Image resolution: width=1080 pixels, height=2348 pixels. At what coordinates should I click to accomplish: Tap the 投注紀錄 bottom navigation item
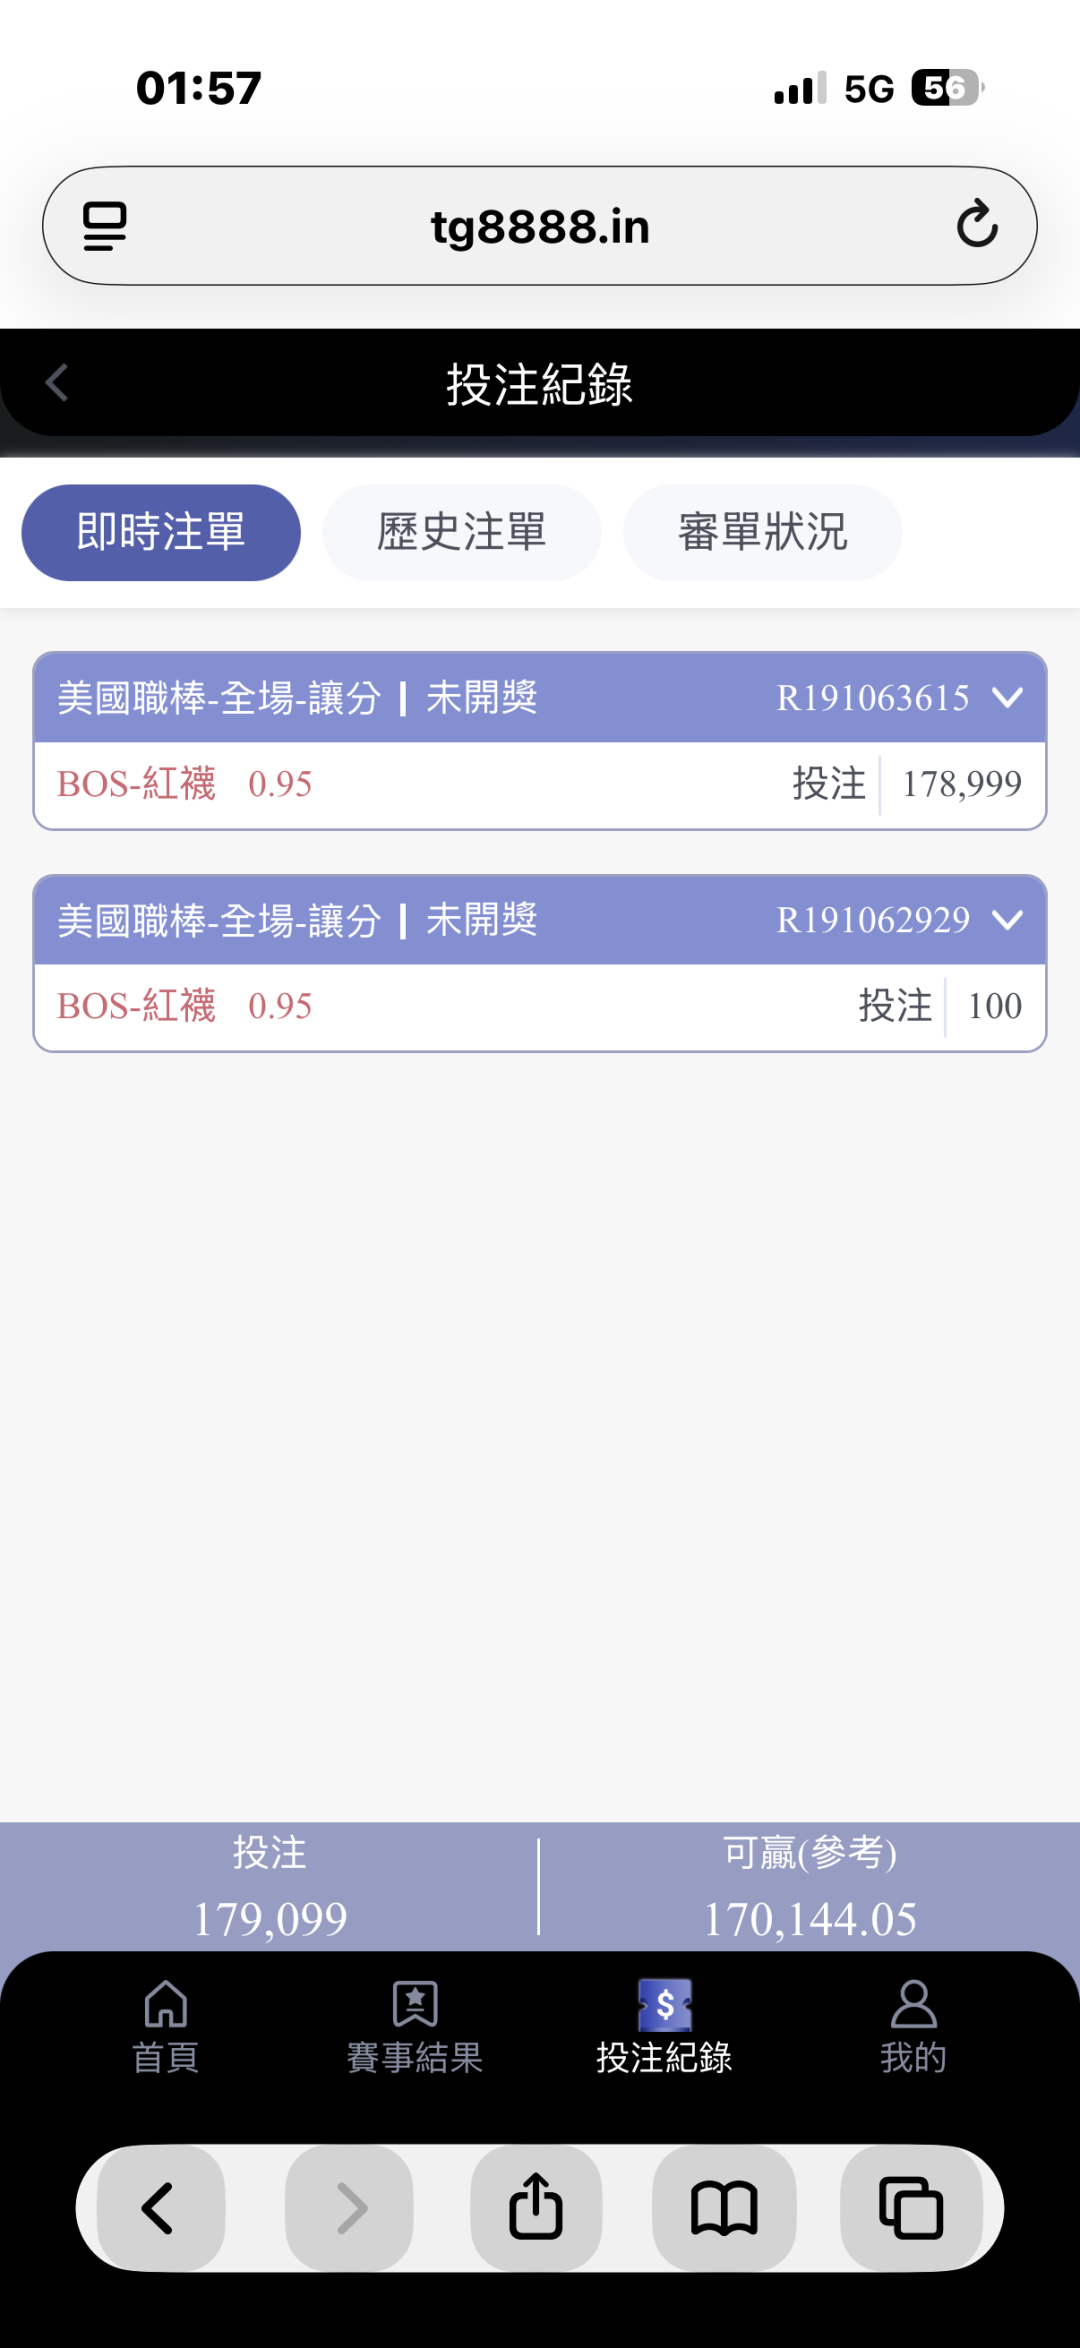[x=664, y=2026]
